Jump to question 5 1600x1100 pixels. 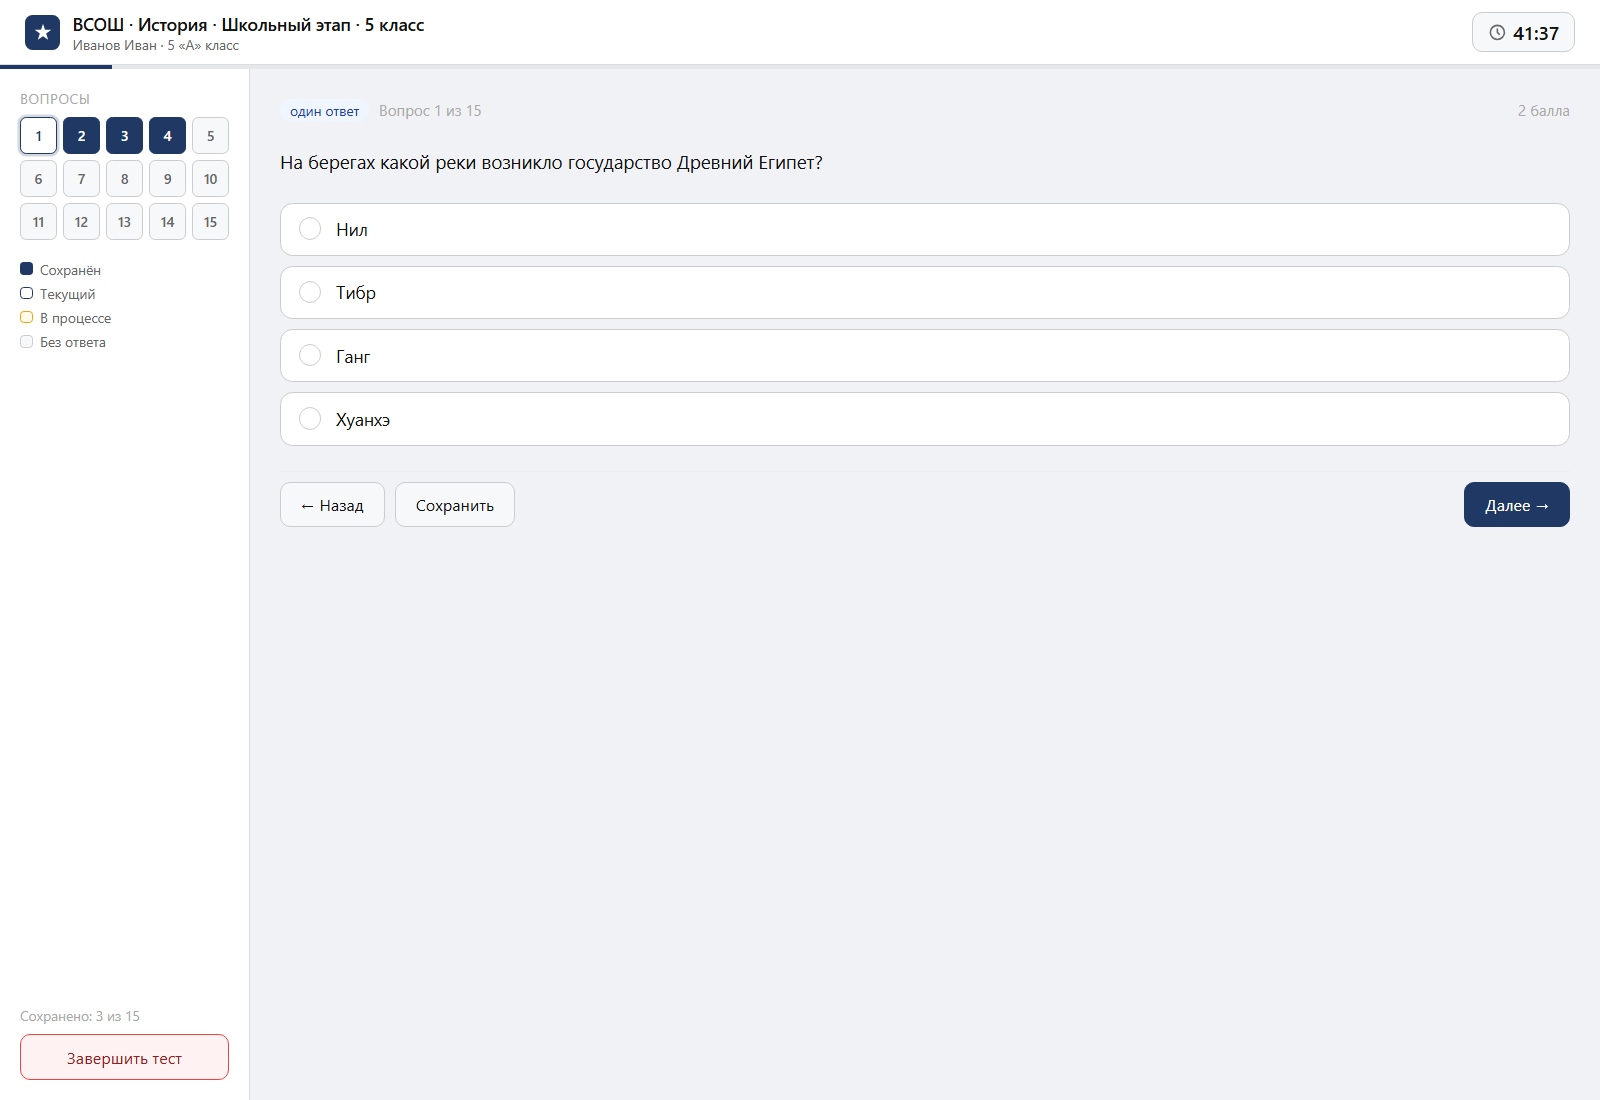(210, 136)
